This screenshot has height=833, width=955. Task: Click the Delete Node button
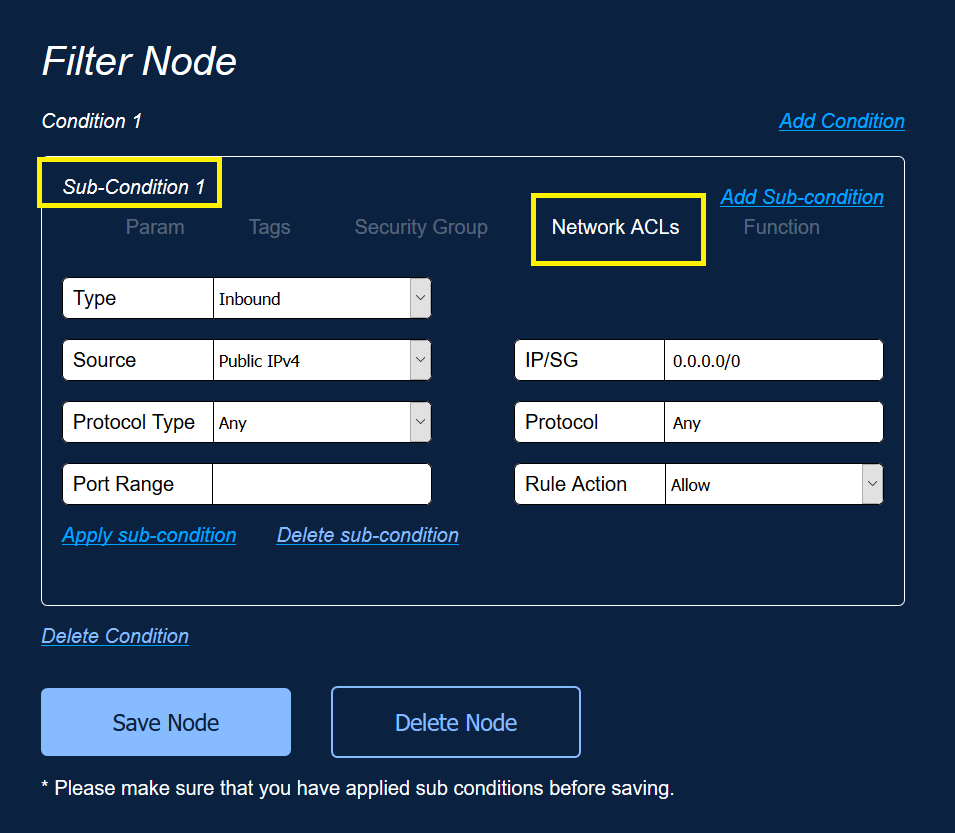[456, 722]
